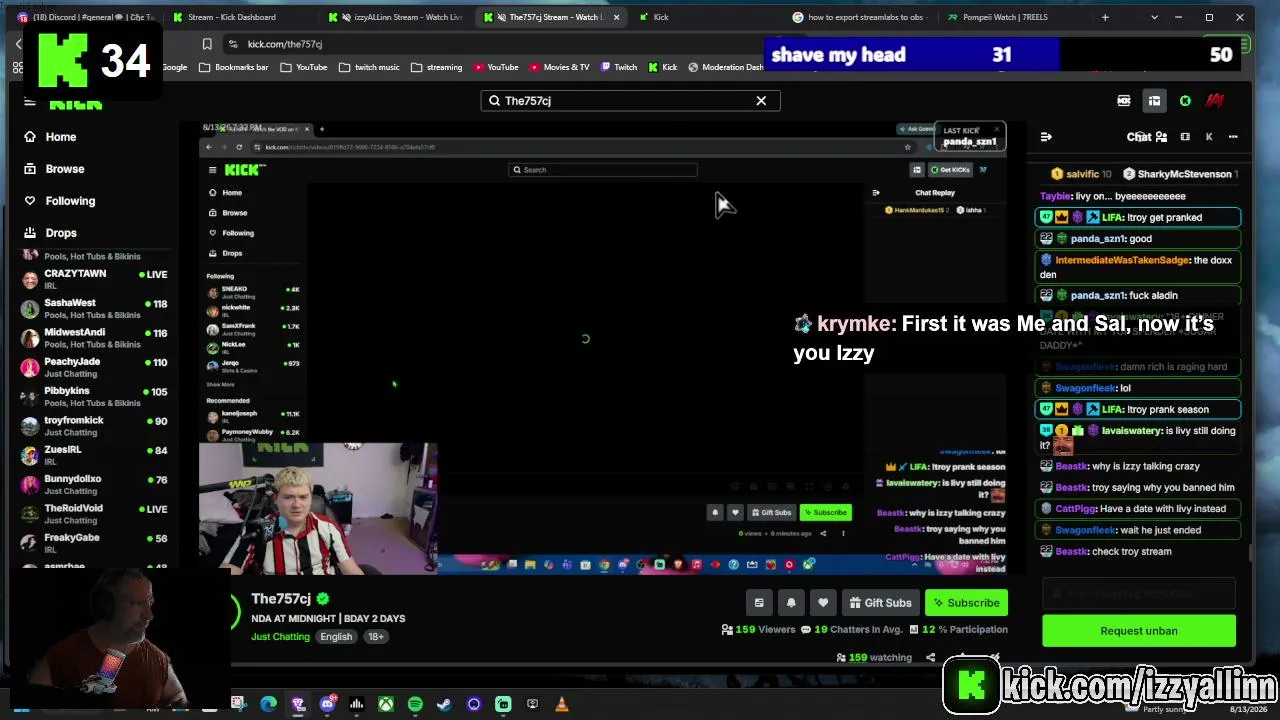Open the YouTube bookmark with red icon
Viewport: 1280px width, 720px height.
click(x=495, y=67)
